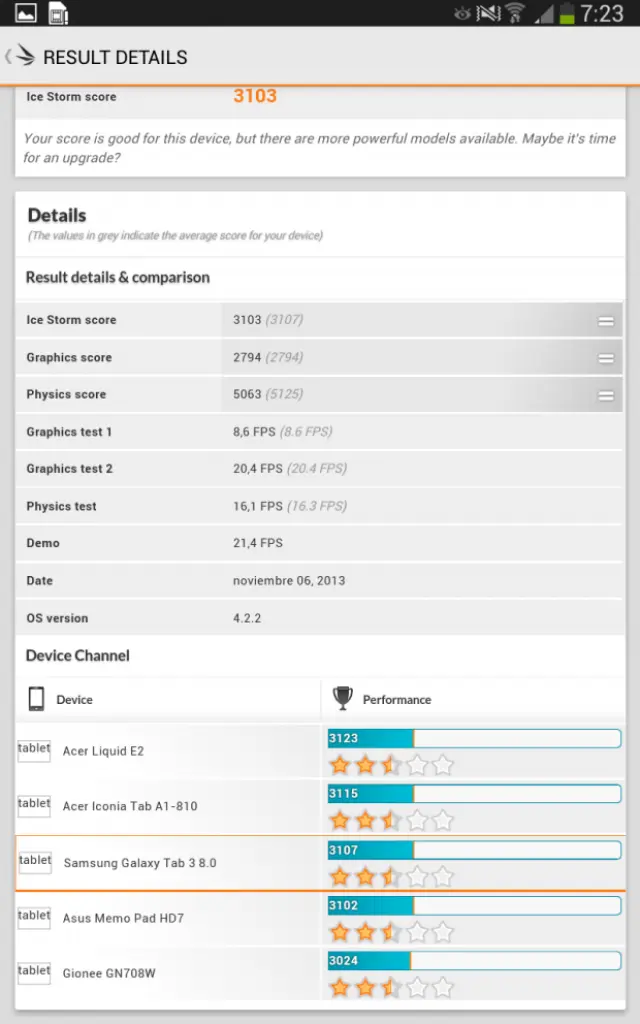Expand the Ice Storm score row
Screen dimensions: 640x1024
[x=605, y=321]
